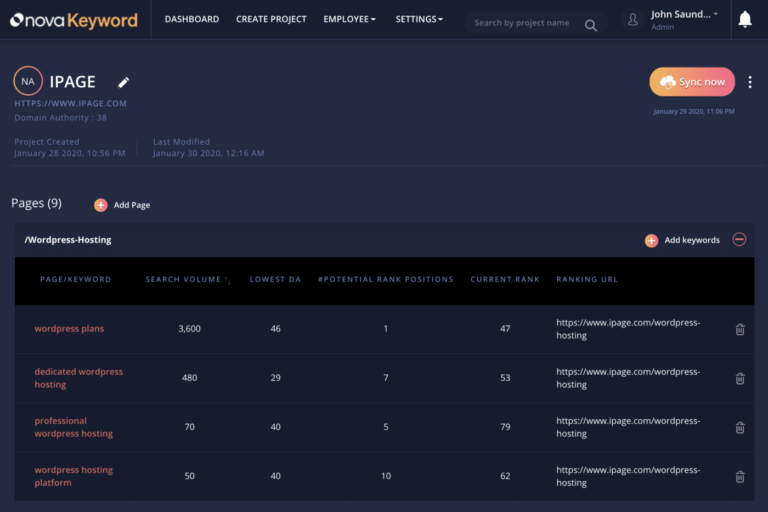The image size is (768, 512).
Task: Click the Ranking URL column header
Action: [x=587, y=279]
